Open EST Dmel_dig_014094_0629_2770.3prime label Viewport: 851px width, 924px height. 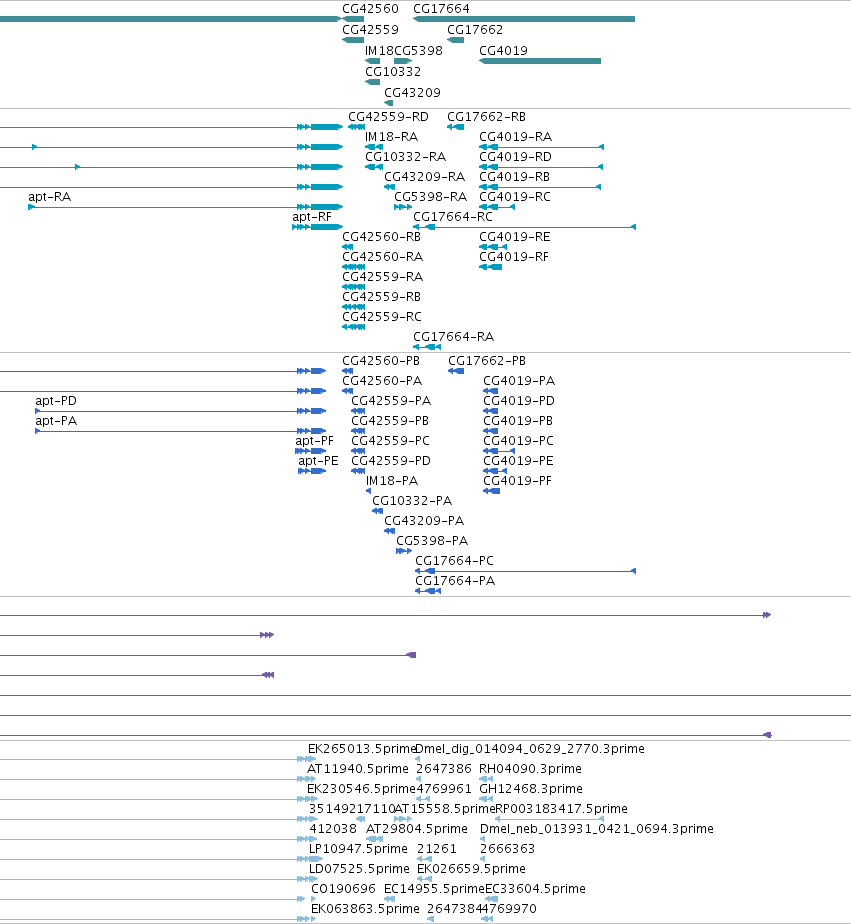[530, 749]
